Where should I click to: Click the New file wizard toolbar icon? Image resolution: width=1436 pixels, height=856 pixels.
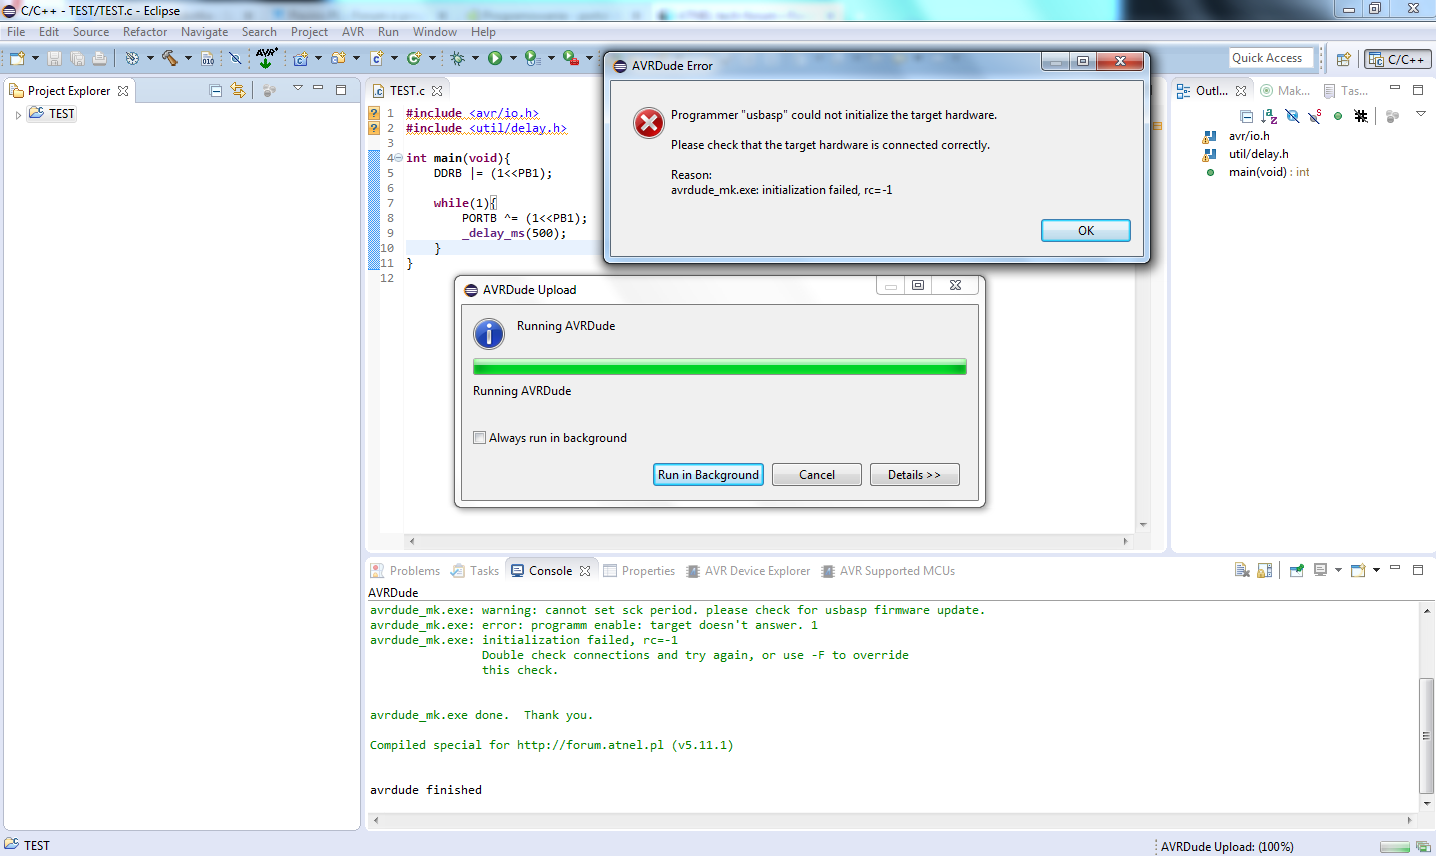[x=17, y=58]
